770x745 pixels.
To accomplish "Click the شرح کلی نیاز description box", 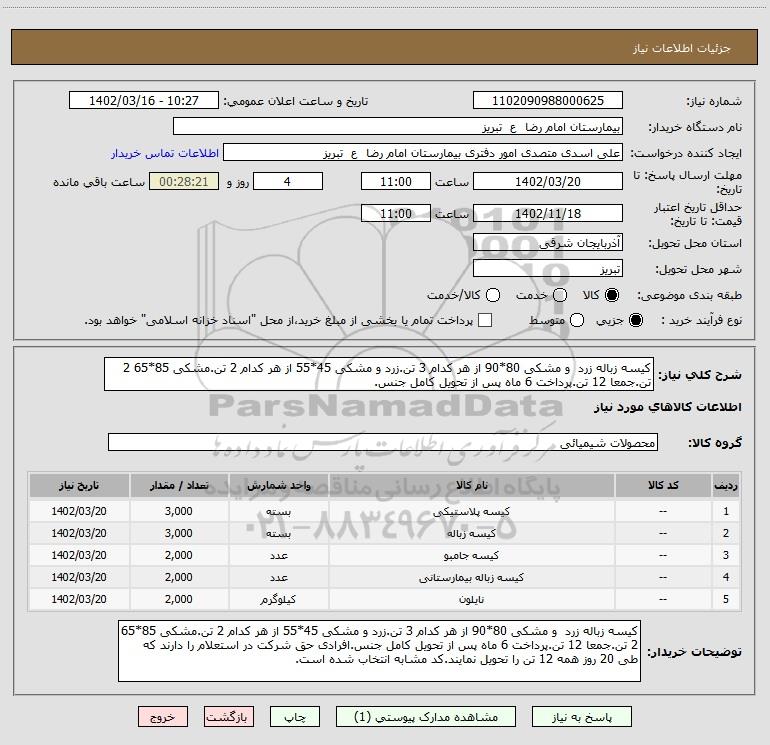I will pos(379,374).
